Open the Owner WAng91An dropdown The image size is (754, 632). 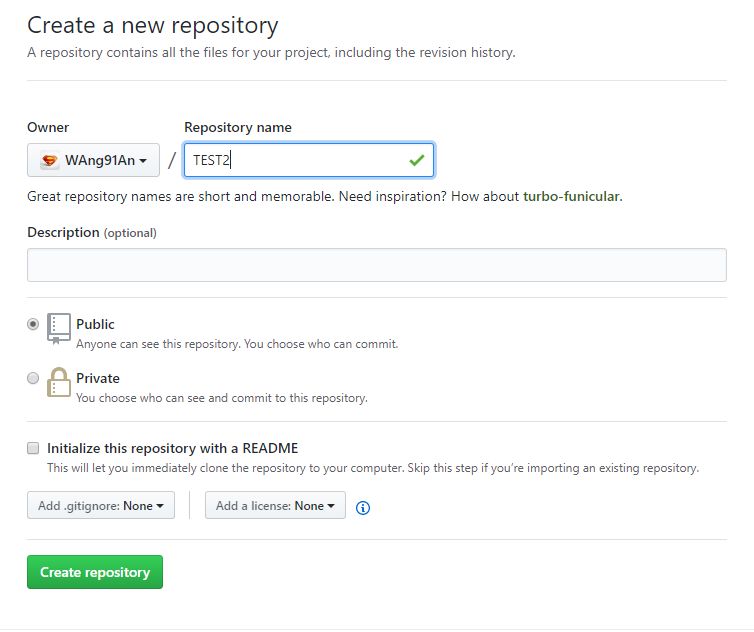pyautogui.click(x=93, y=160)
